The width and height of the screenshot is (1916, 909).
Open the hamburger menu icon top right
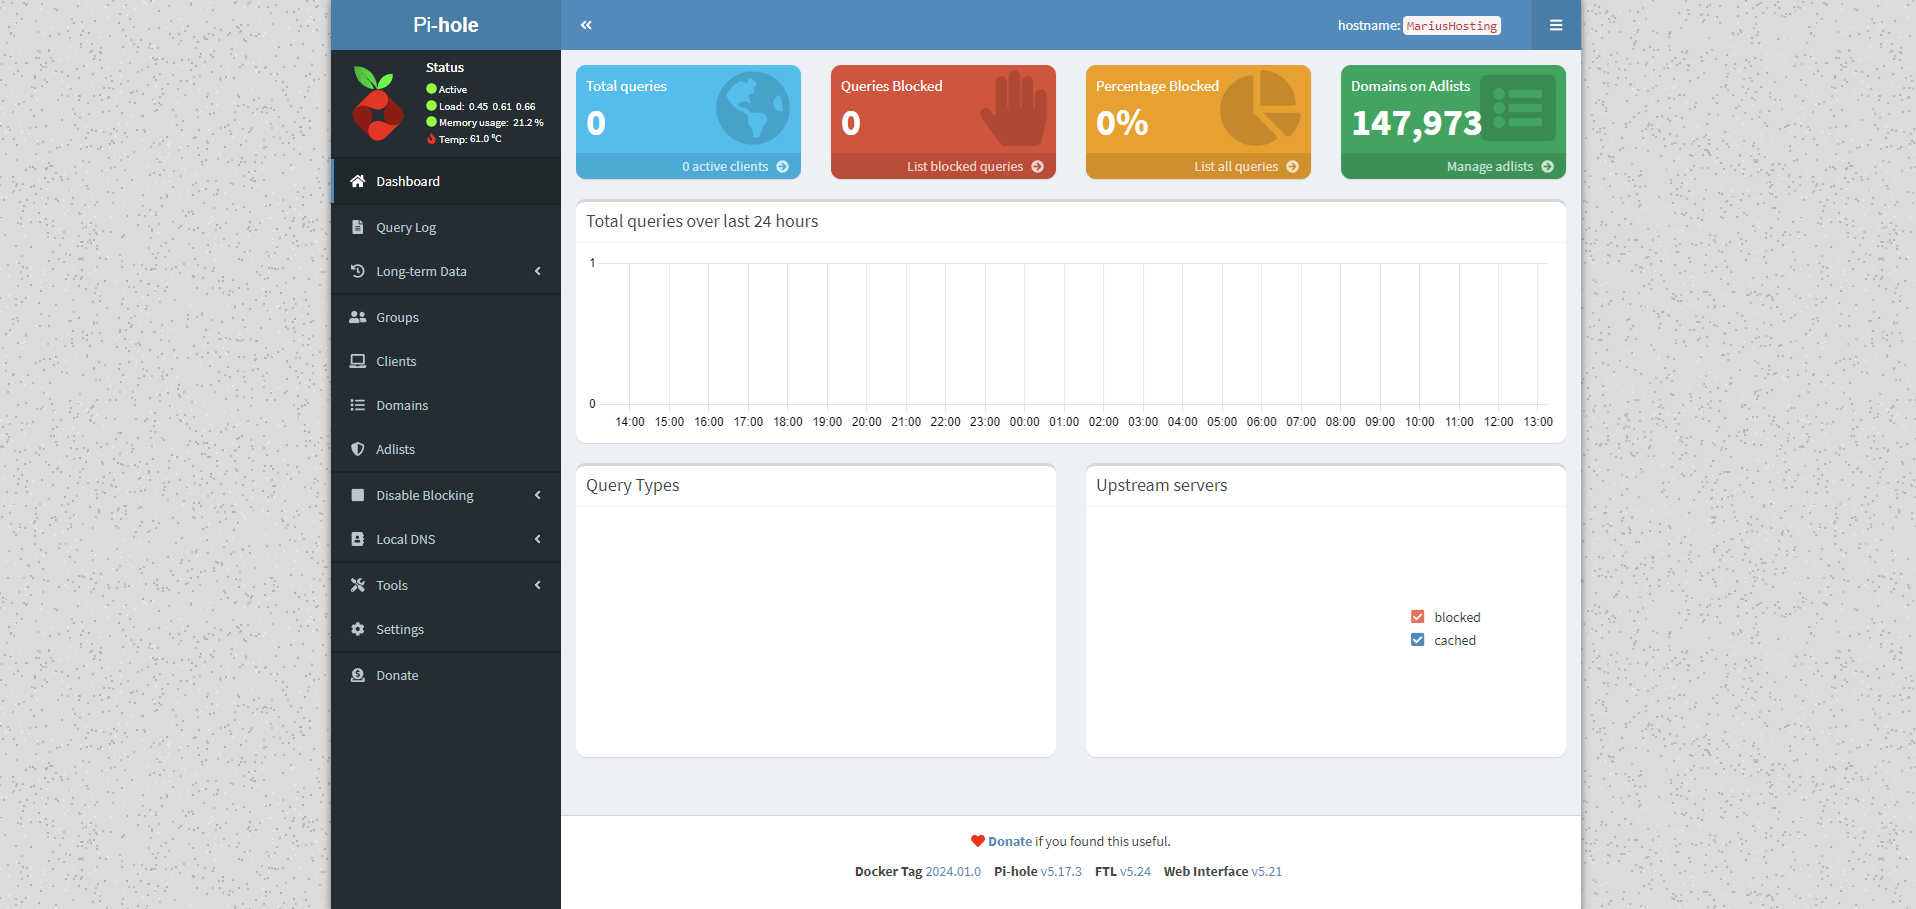point(1556,25)
